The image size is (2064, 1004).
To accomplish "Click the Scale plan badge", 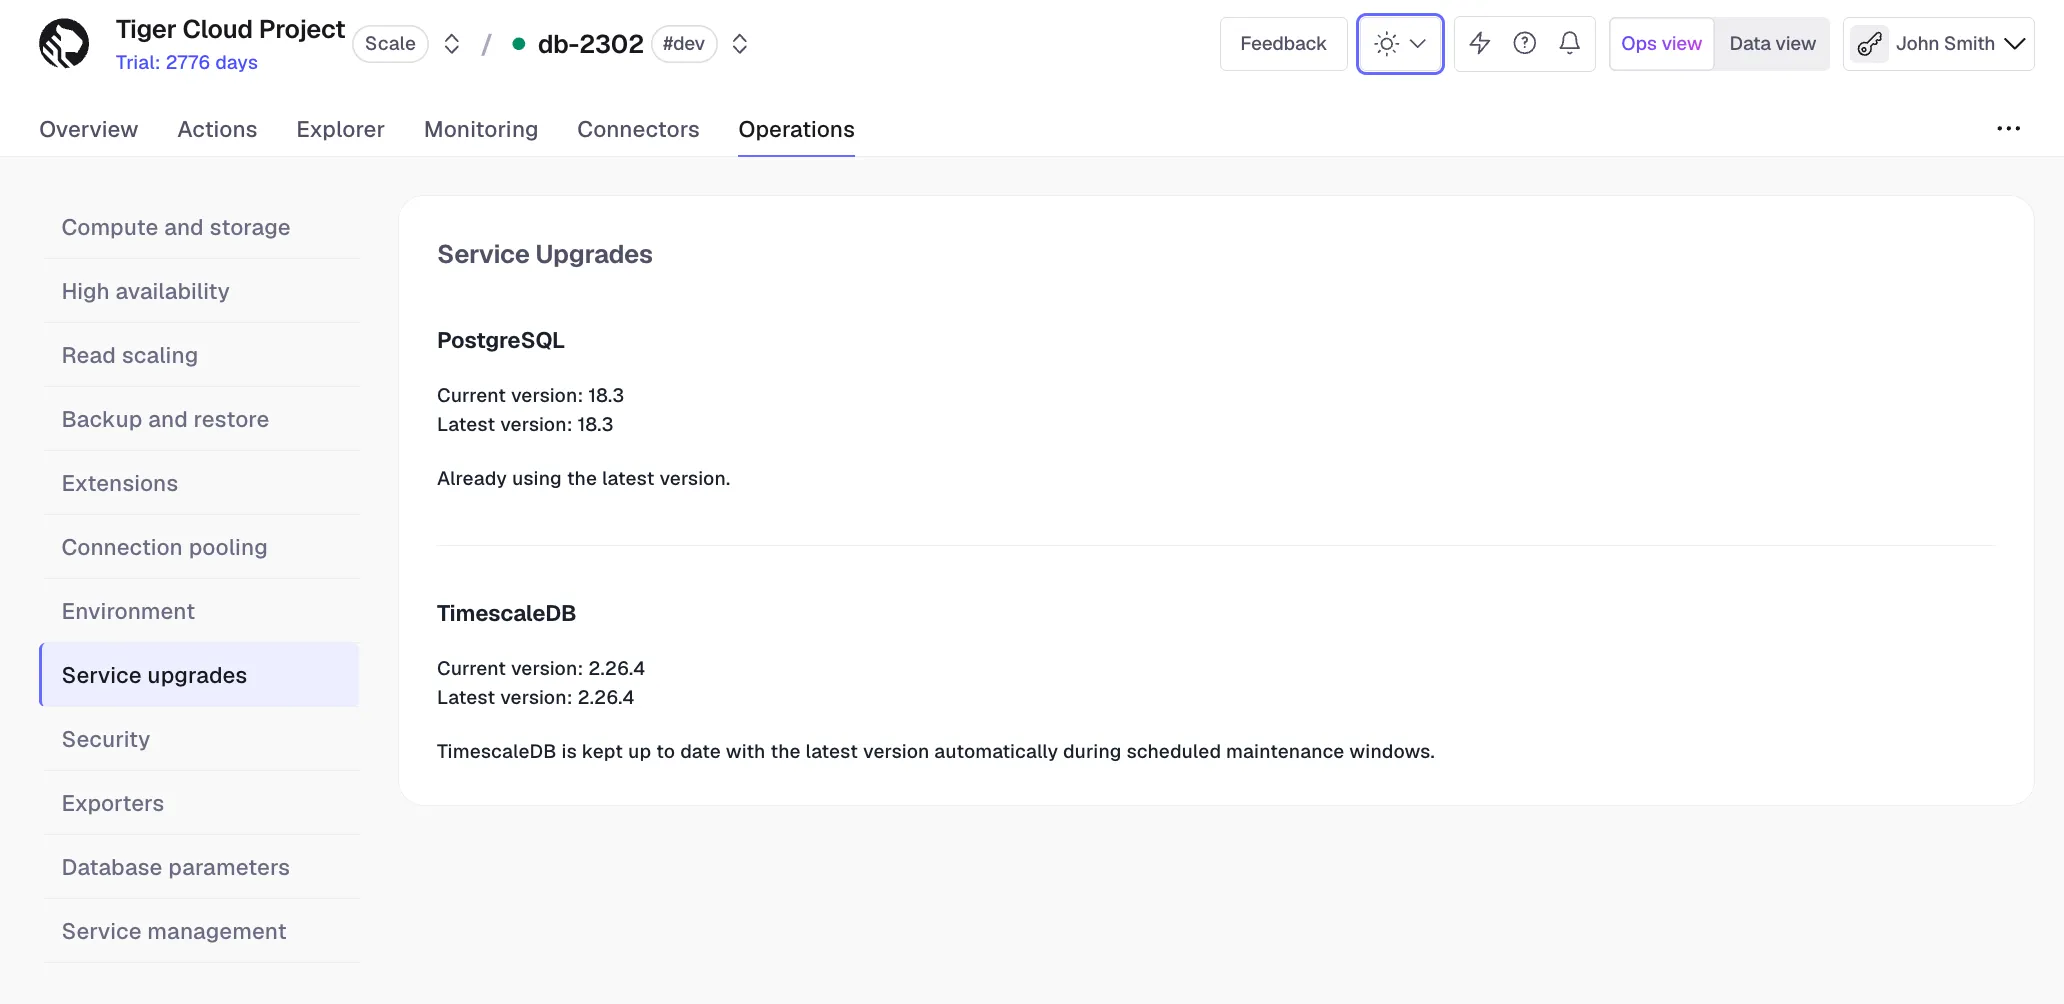I will pos(390,44).
